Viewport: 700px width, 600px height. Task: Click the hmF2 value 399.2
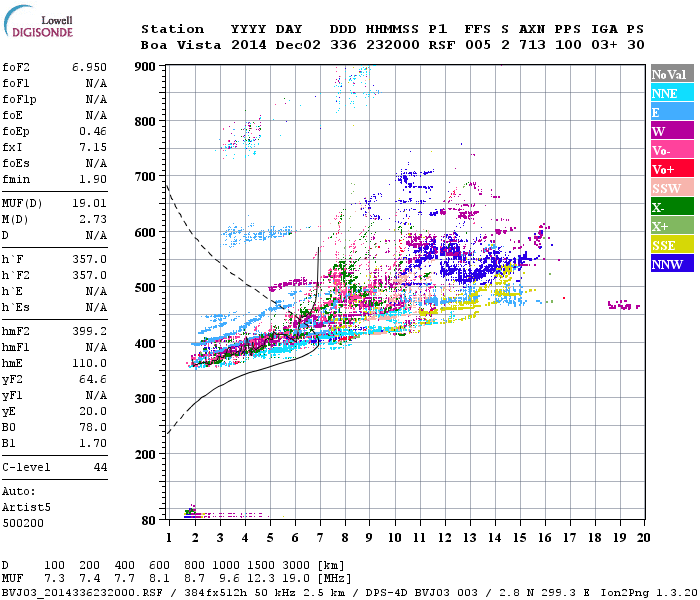coord(89,332)
